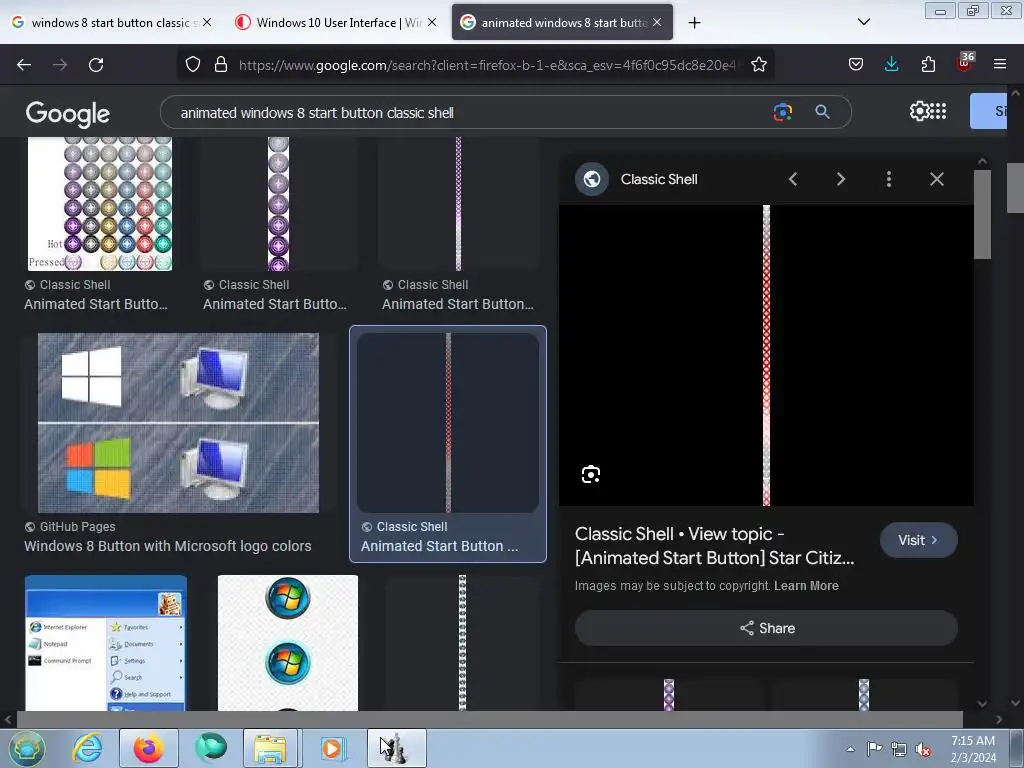Go to Google home via logo
Screen dimensions: 1024x768
click(67, 114)
